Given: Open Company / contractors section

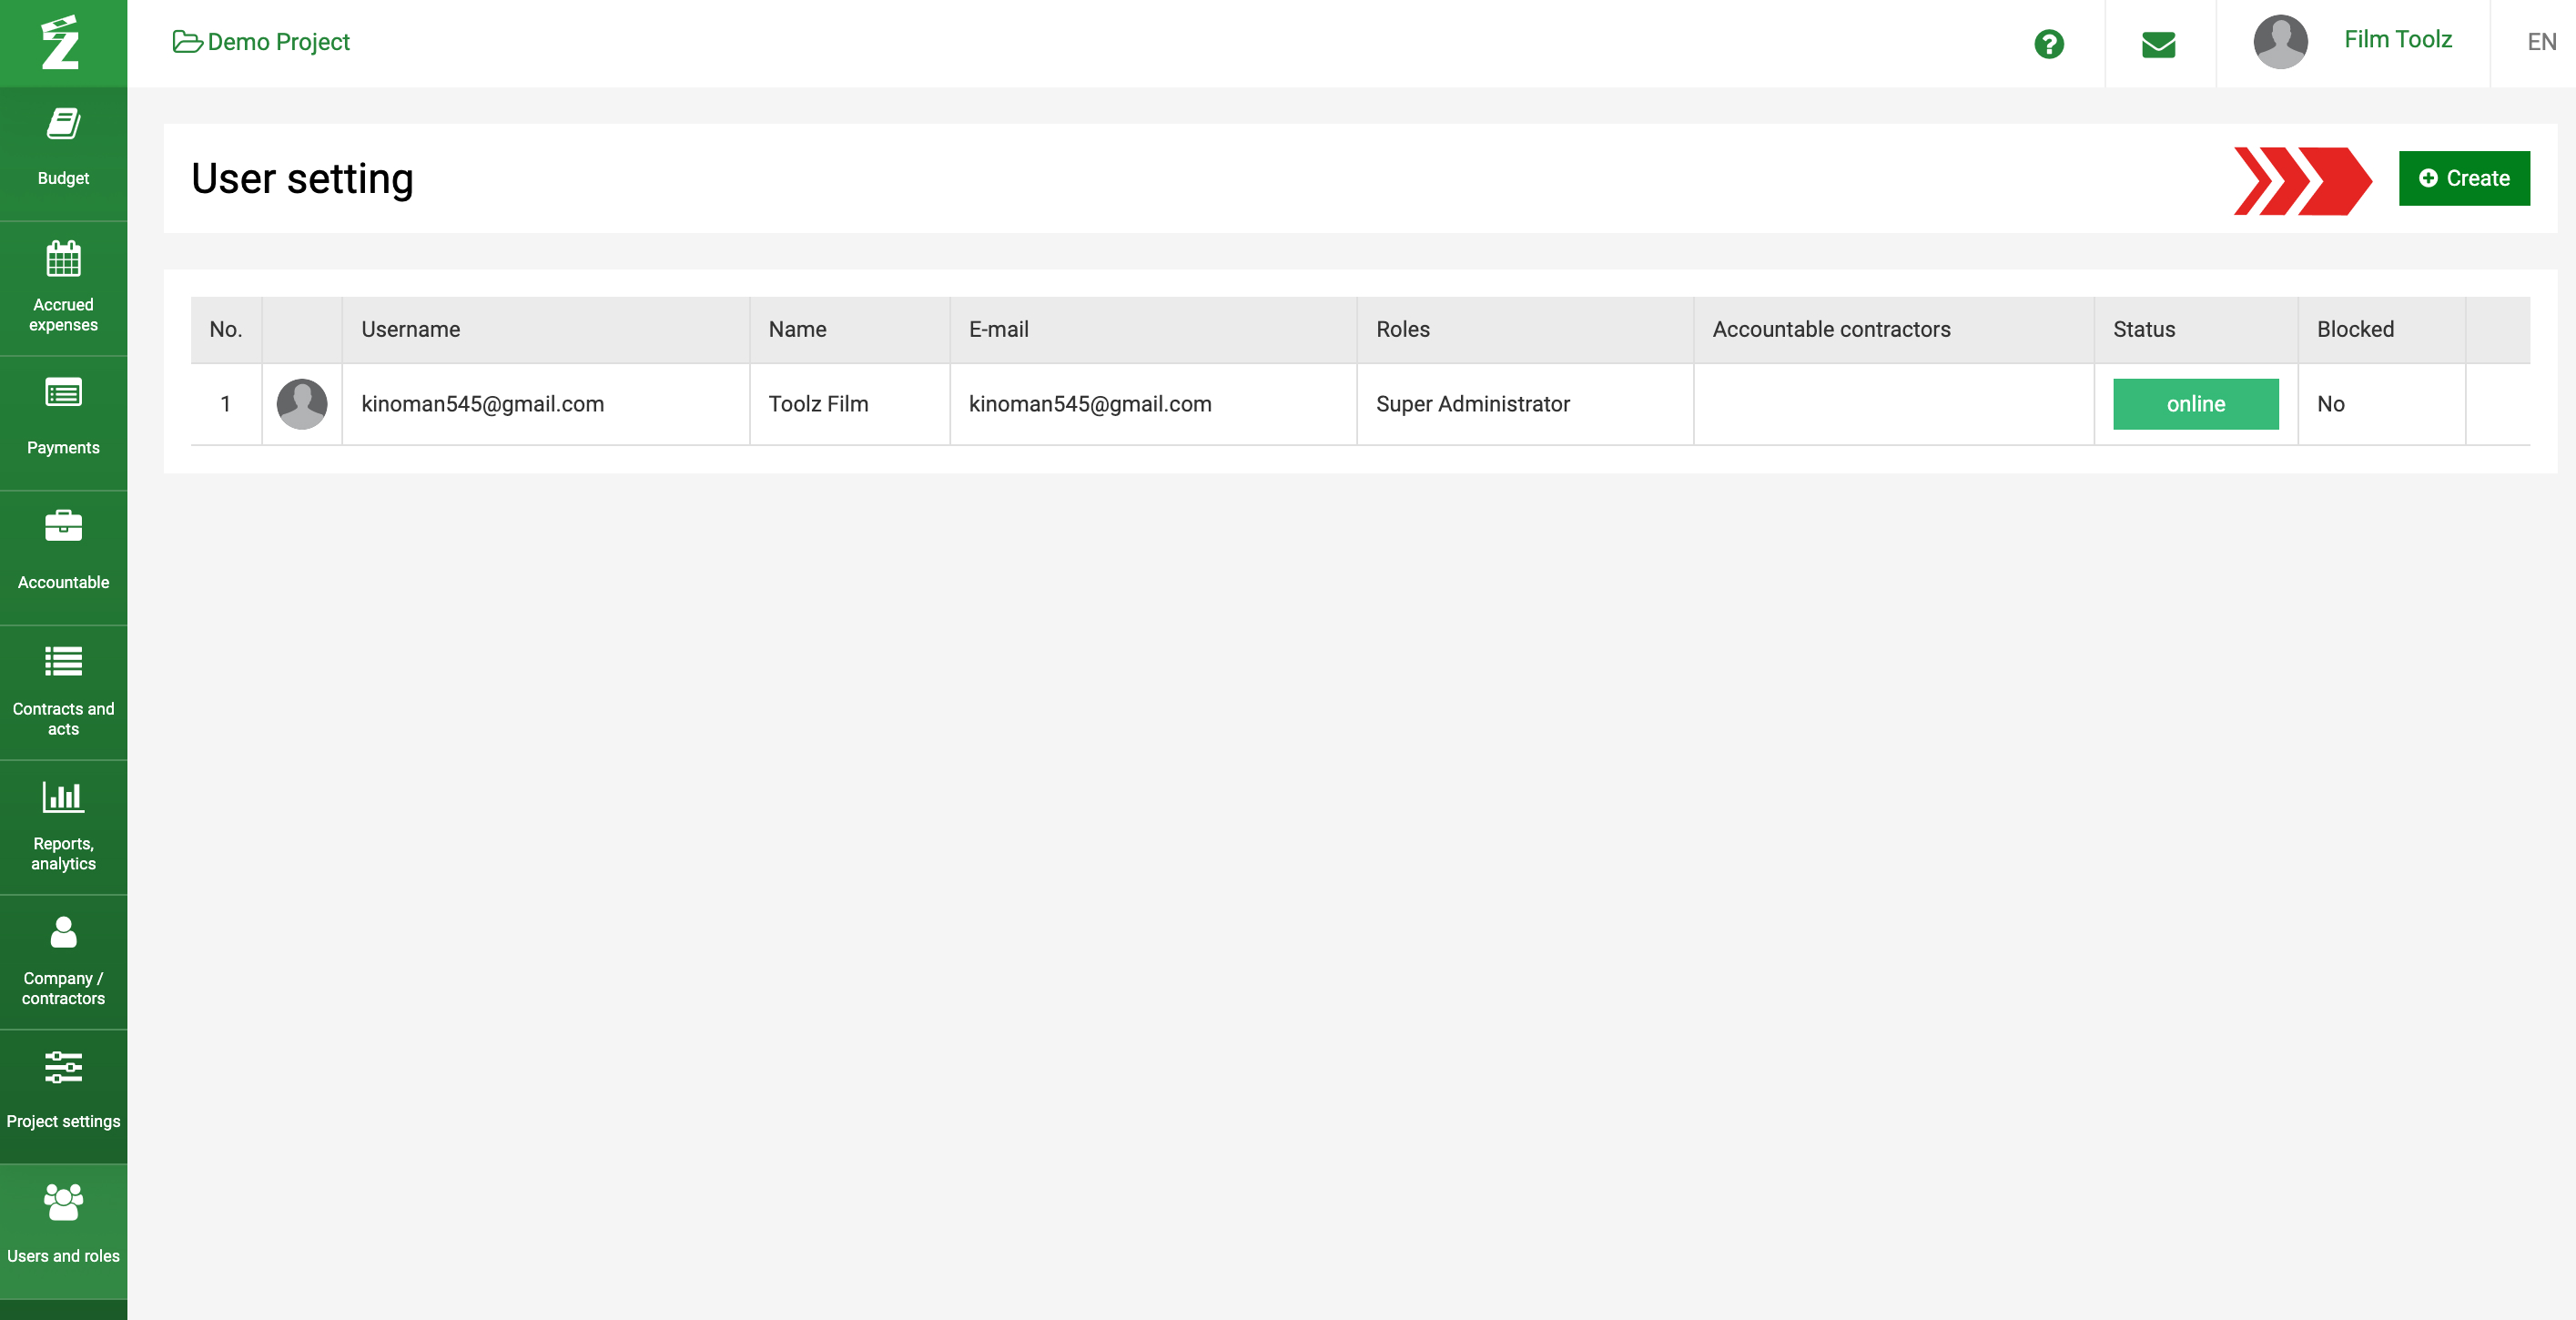Looking at the screenshot, I should [x=63, y=962].
